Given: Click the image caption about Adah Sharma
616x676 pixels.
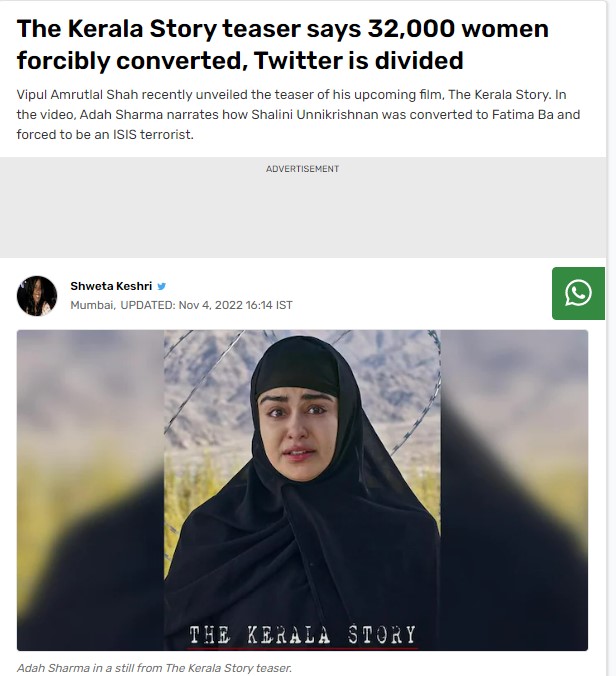Looking at the screenshot, I should 154,668.
